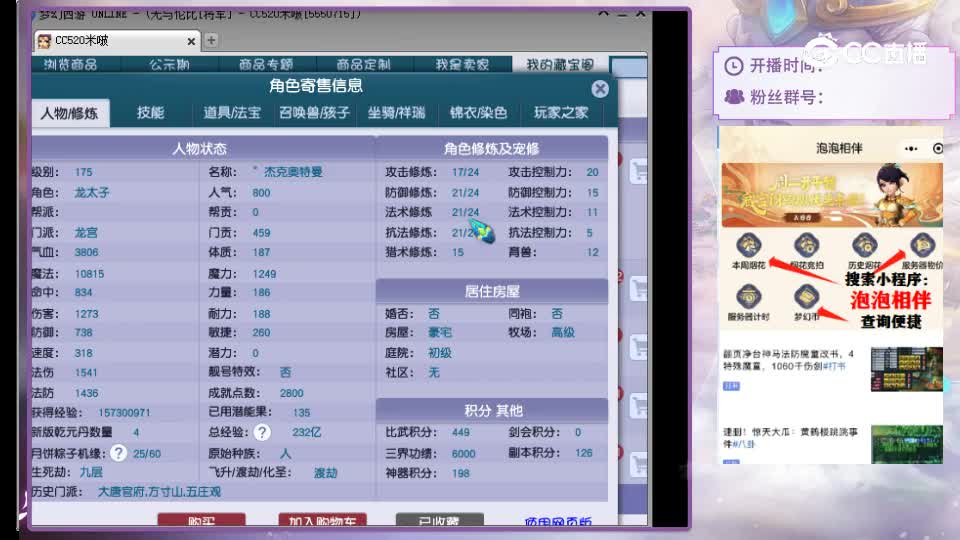Click 6000 三界功绩 value
Viewport: 960px width, 540px height.
(463, 454)
